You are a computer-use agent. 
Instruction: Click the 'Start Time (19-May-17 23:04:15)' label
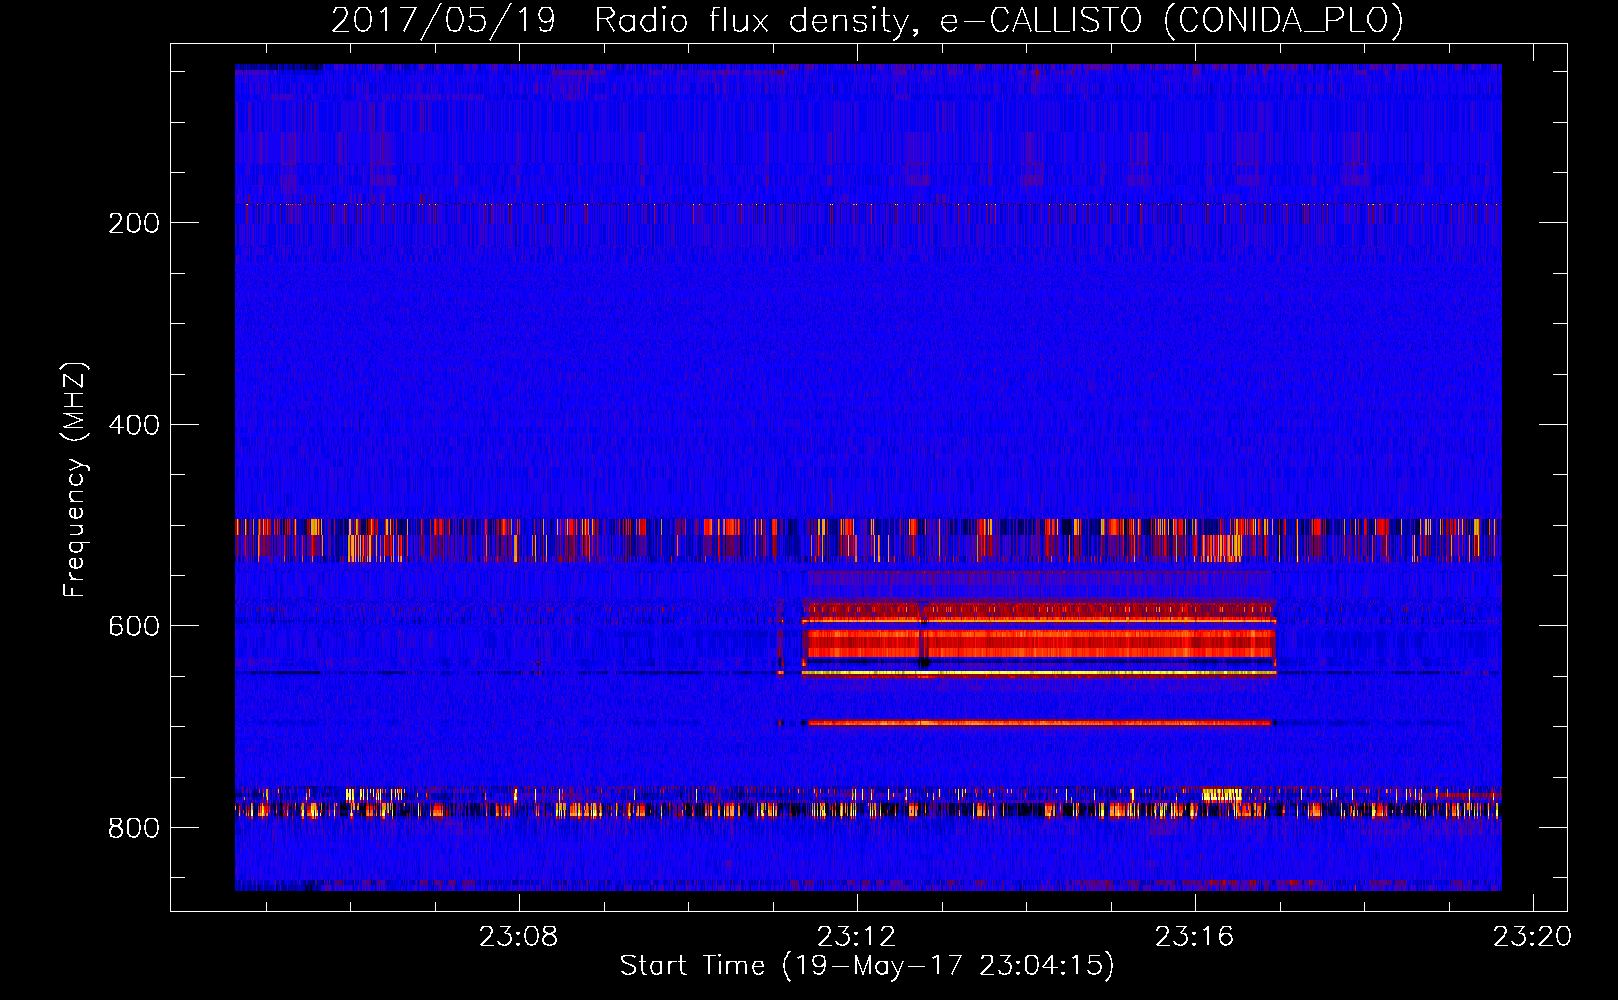pos(867,966)
